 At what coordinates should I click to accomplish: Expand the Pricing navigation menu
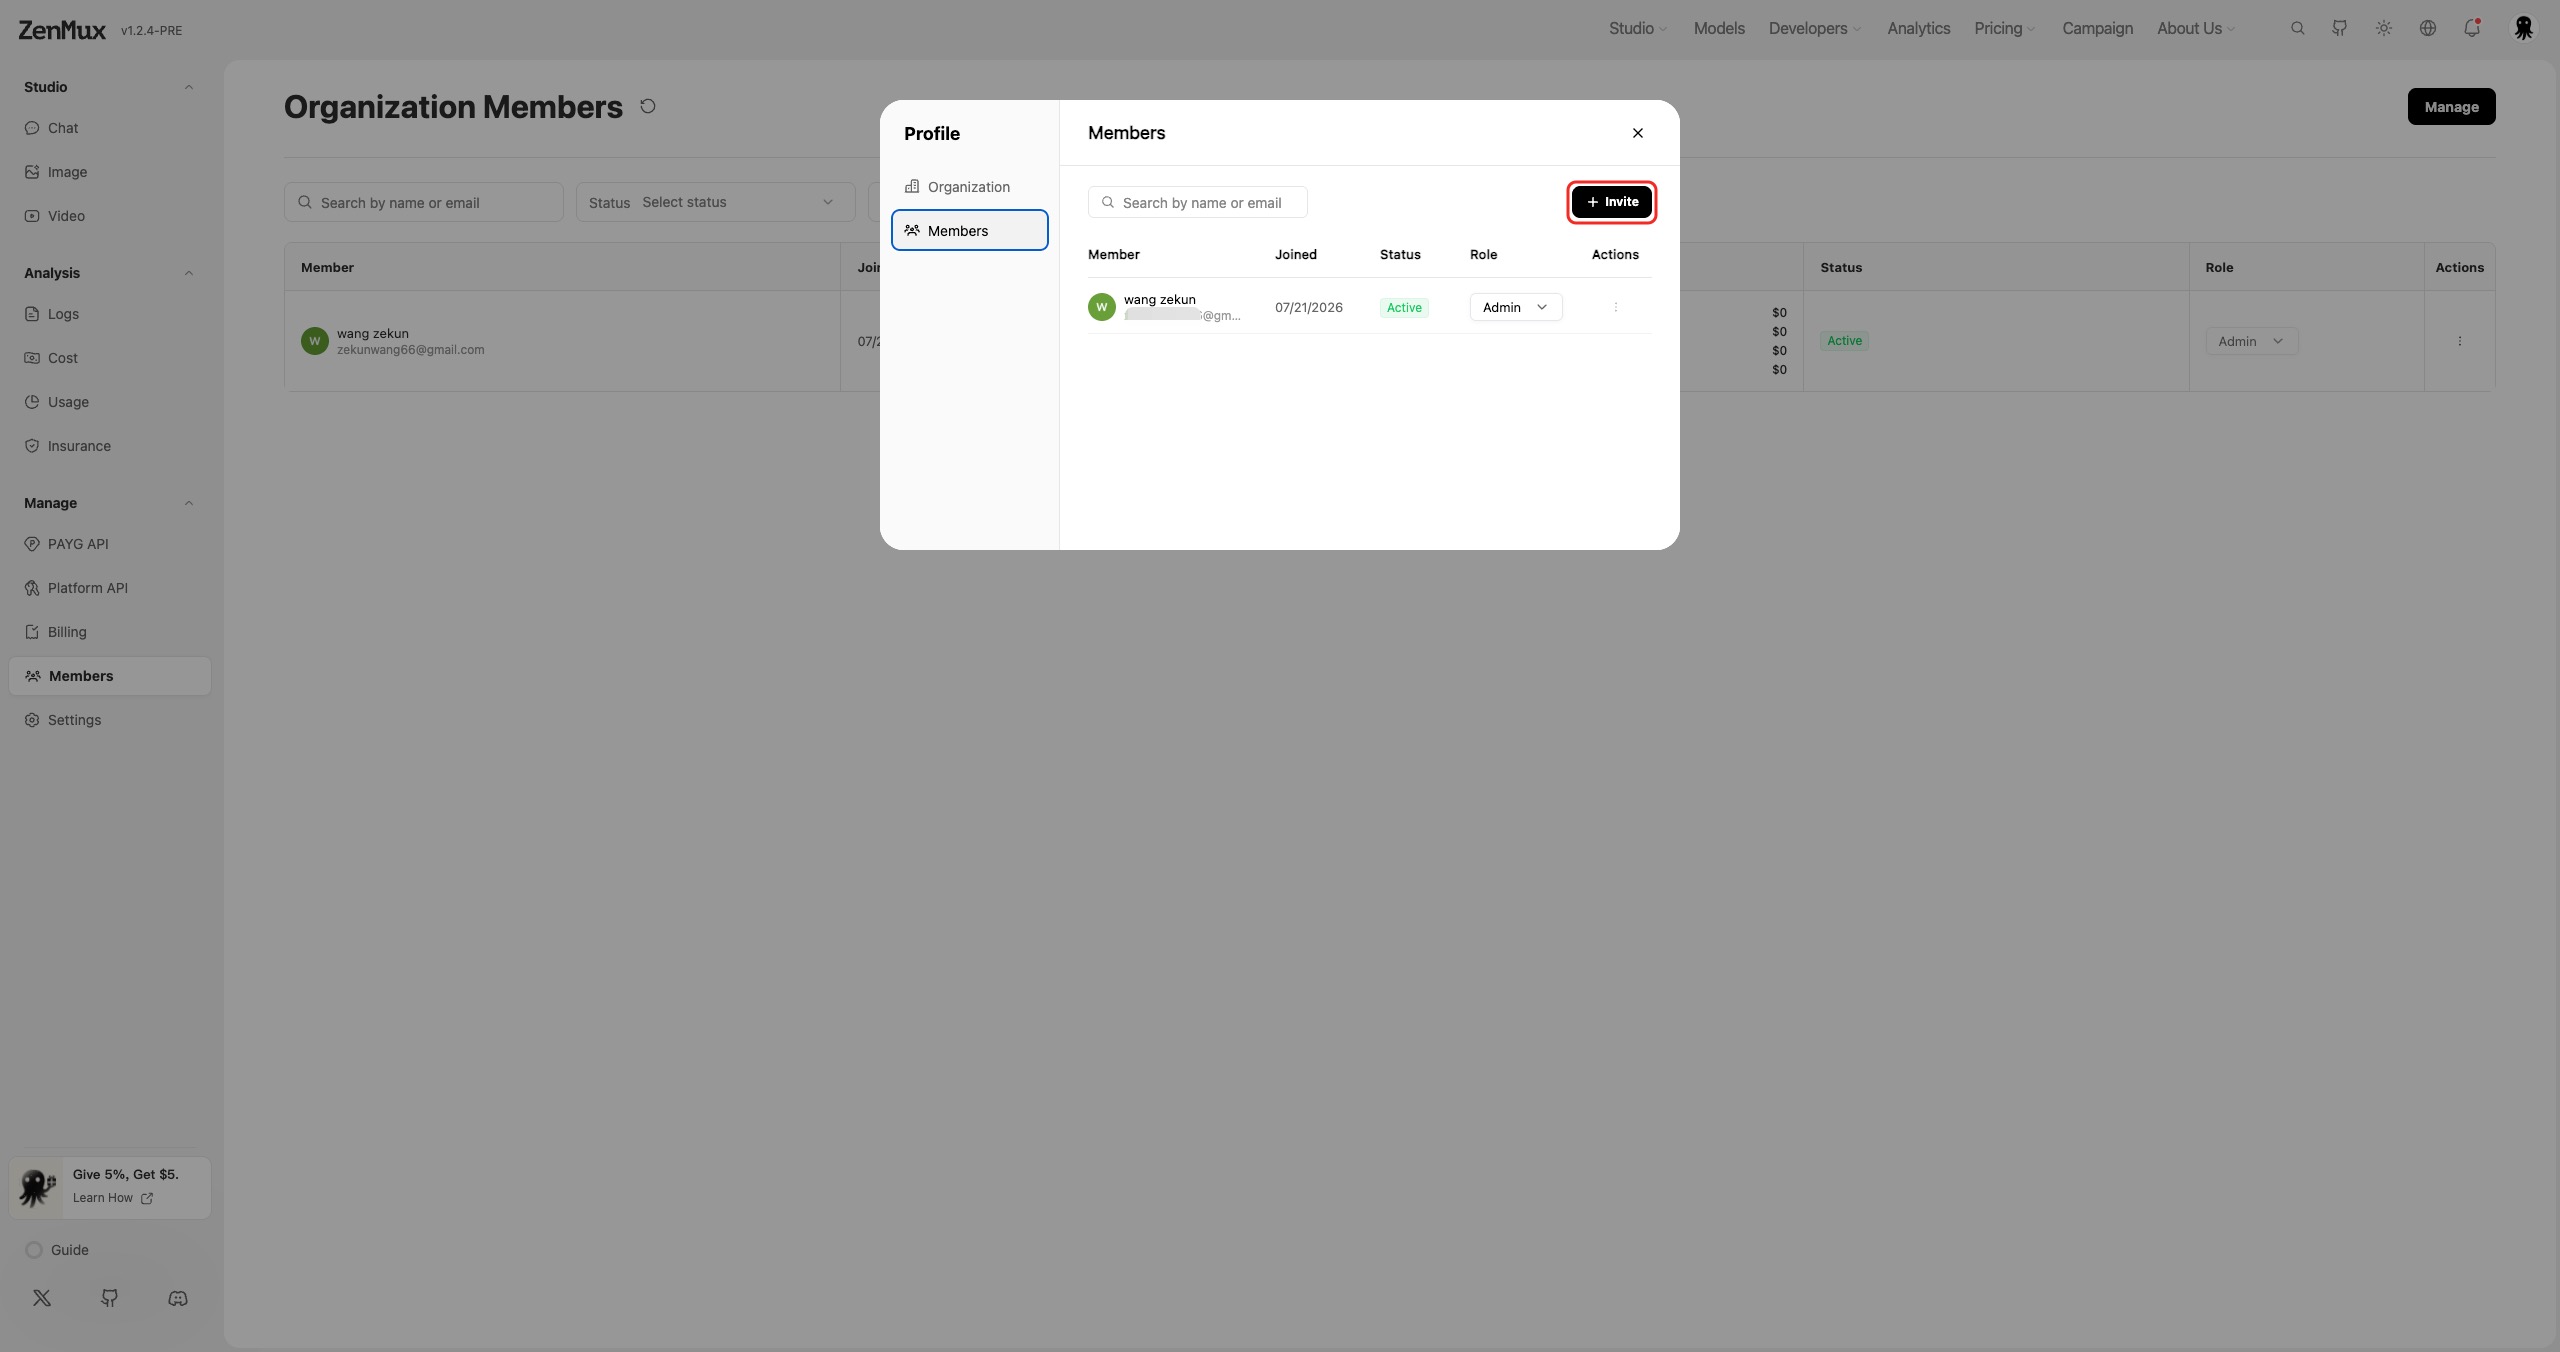tap(2005, 28)
